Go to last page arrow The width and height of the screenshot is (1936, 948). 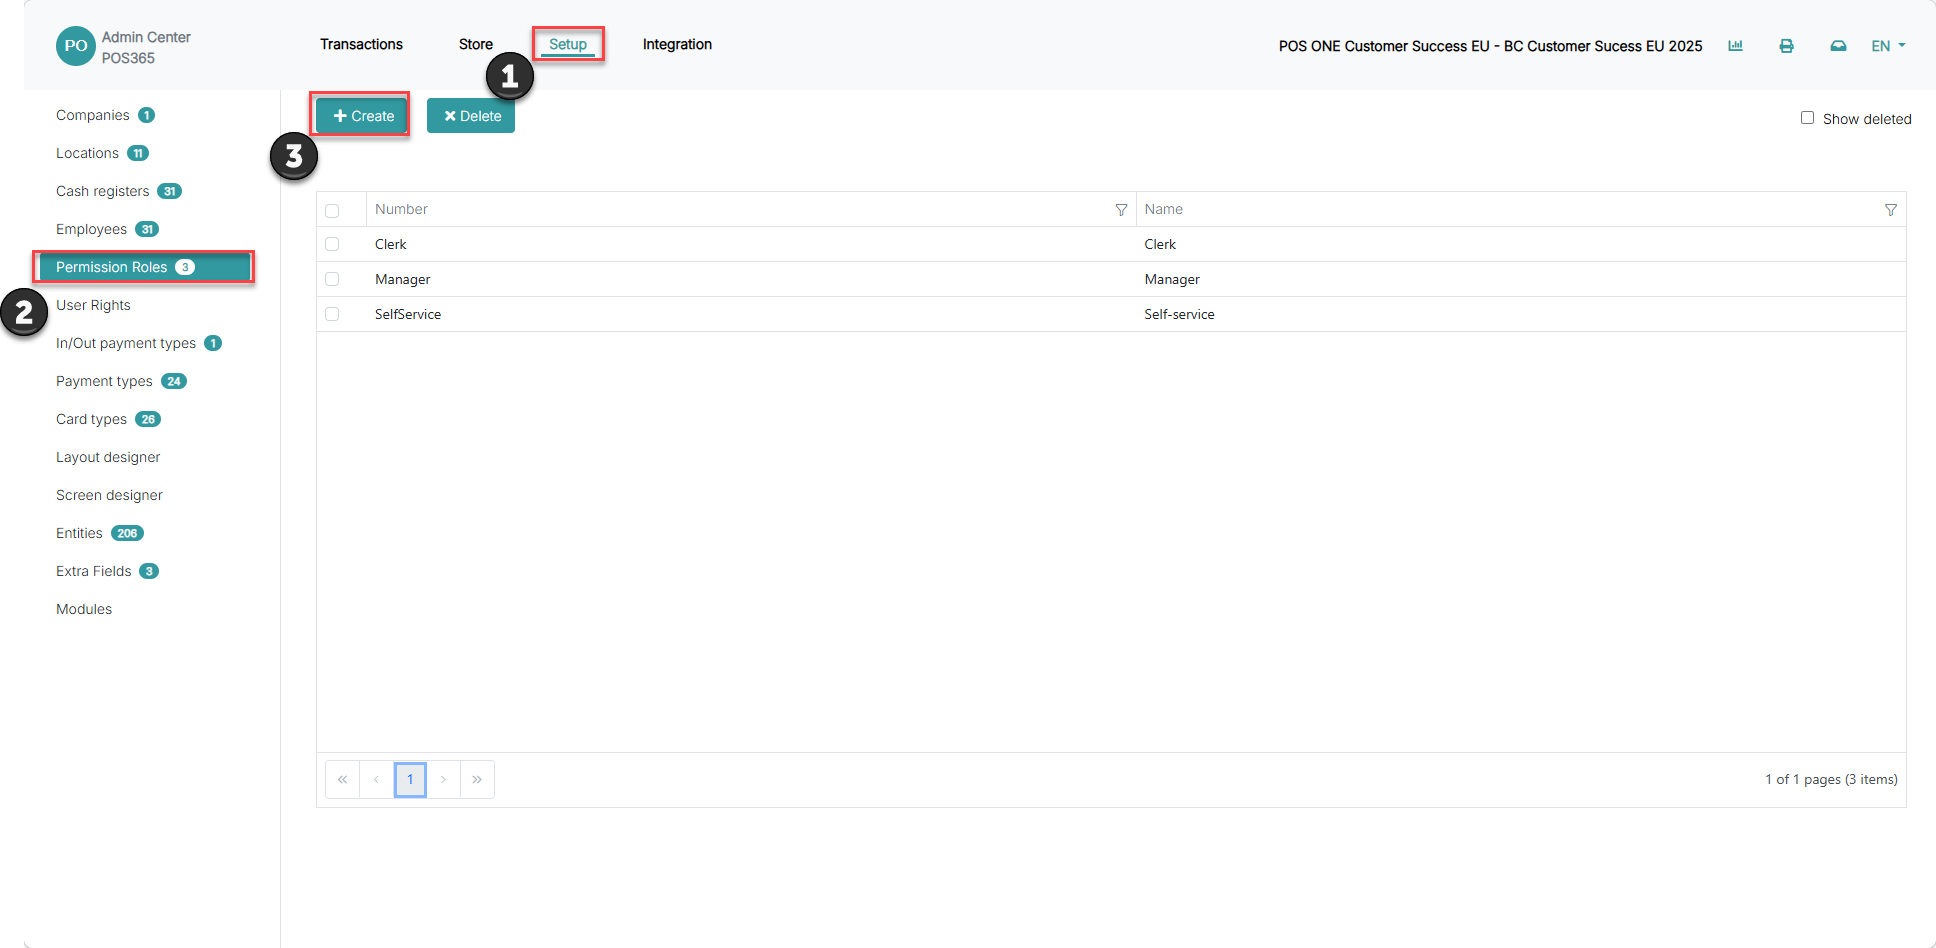click(x=477, y=780)
